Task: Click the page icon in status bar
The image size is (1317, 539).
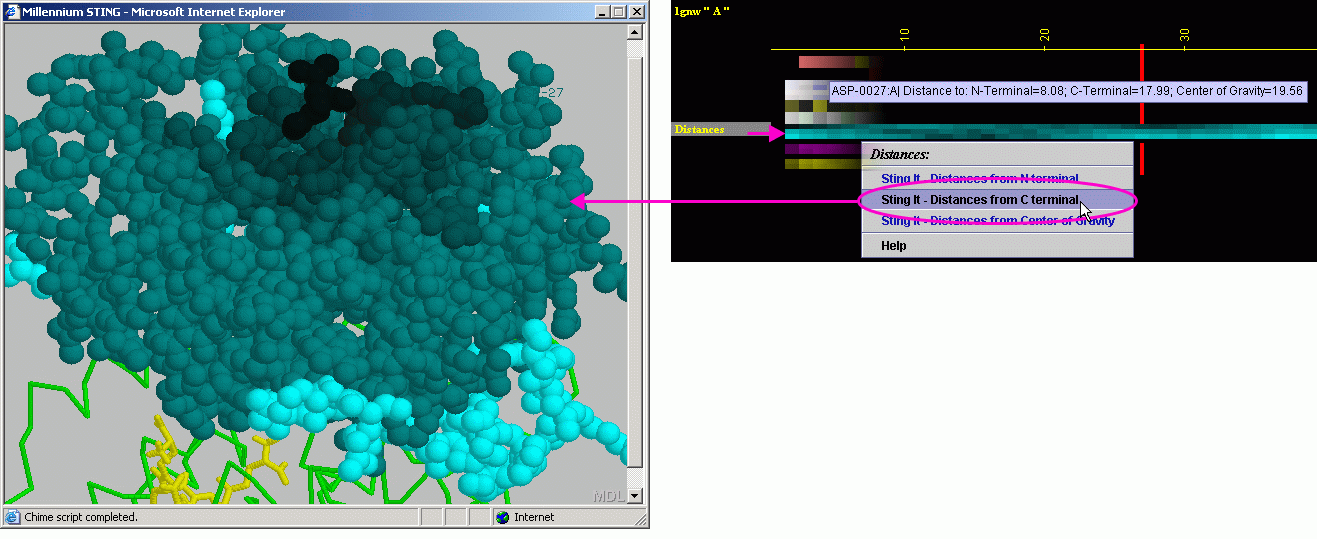Action: [12, 517]
